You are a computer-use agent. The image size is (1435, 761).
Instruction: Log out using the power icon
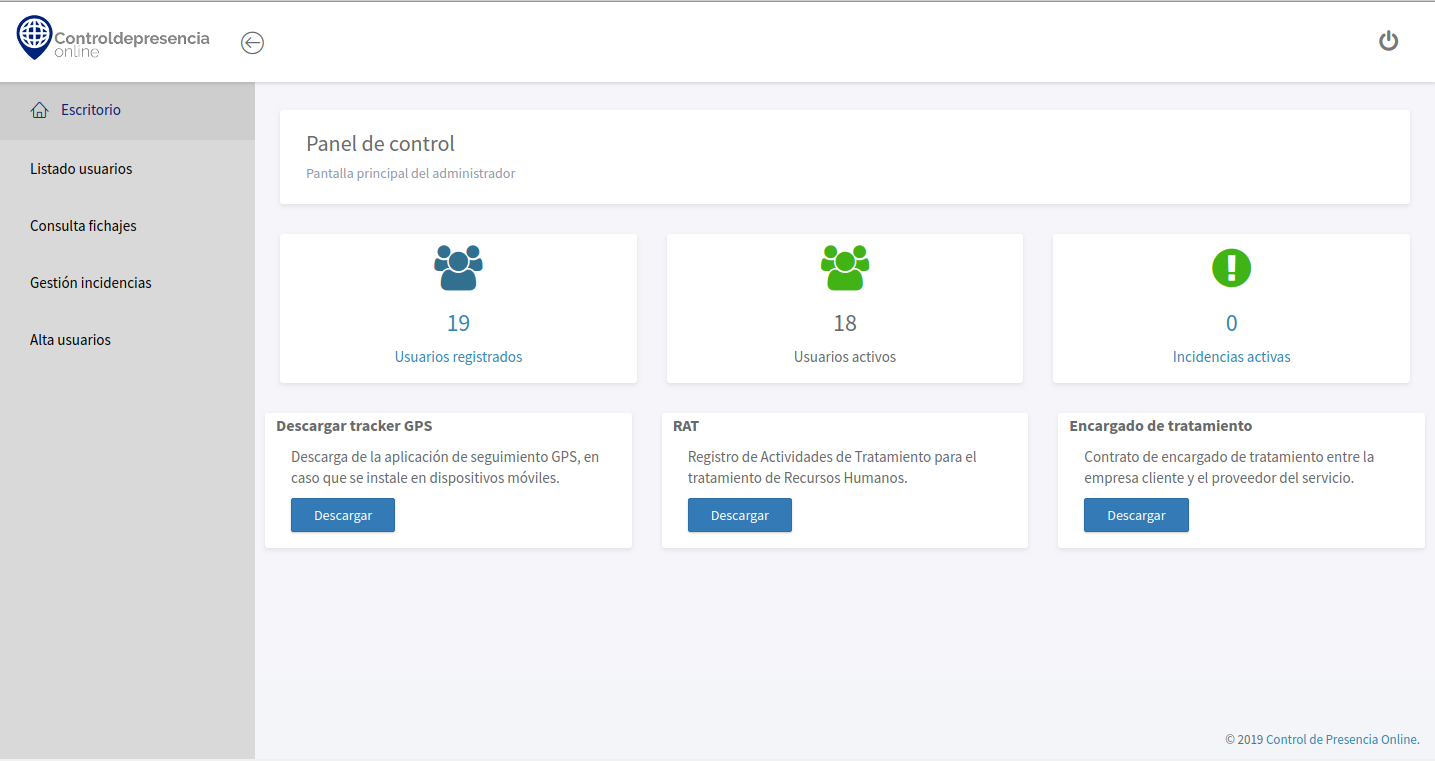click(x=1388, y=41)
